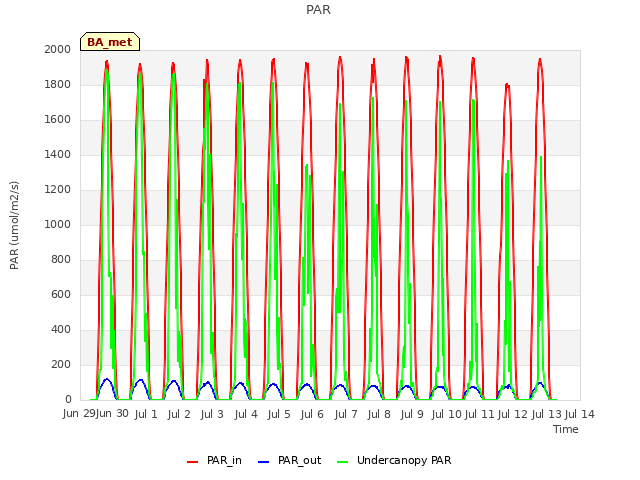The height and width of the screenshot is (480, 640).
Task: Click the Jul 11 x-axis date label
Action: [x=480, y=414]
